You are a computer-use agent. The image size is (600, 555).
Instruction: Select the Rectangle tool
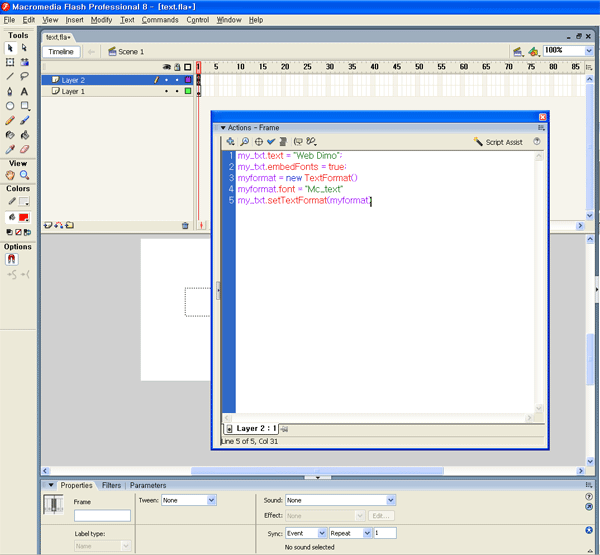(24, 106)
